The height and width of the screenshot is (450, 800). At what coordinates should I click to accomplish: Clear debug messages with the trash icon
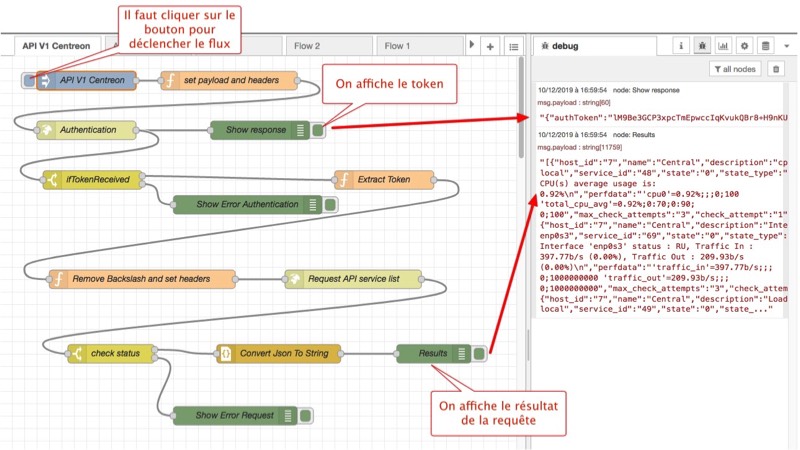click(x=776, y=69)
